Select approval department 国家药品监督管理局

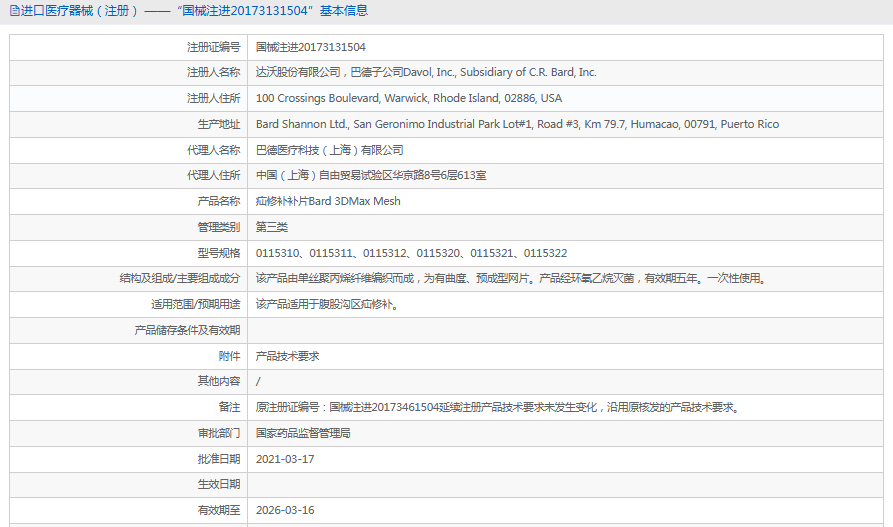[x=303, y=434]
